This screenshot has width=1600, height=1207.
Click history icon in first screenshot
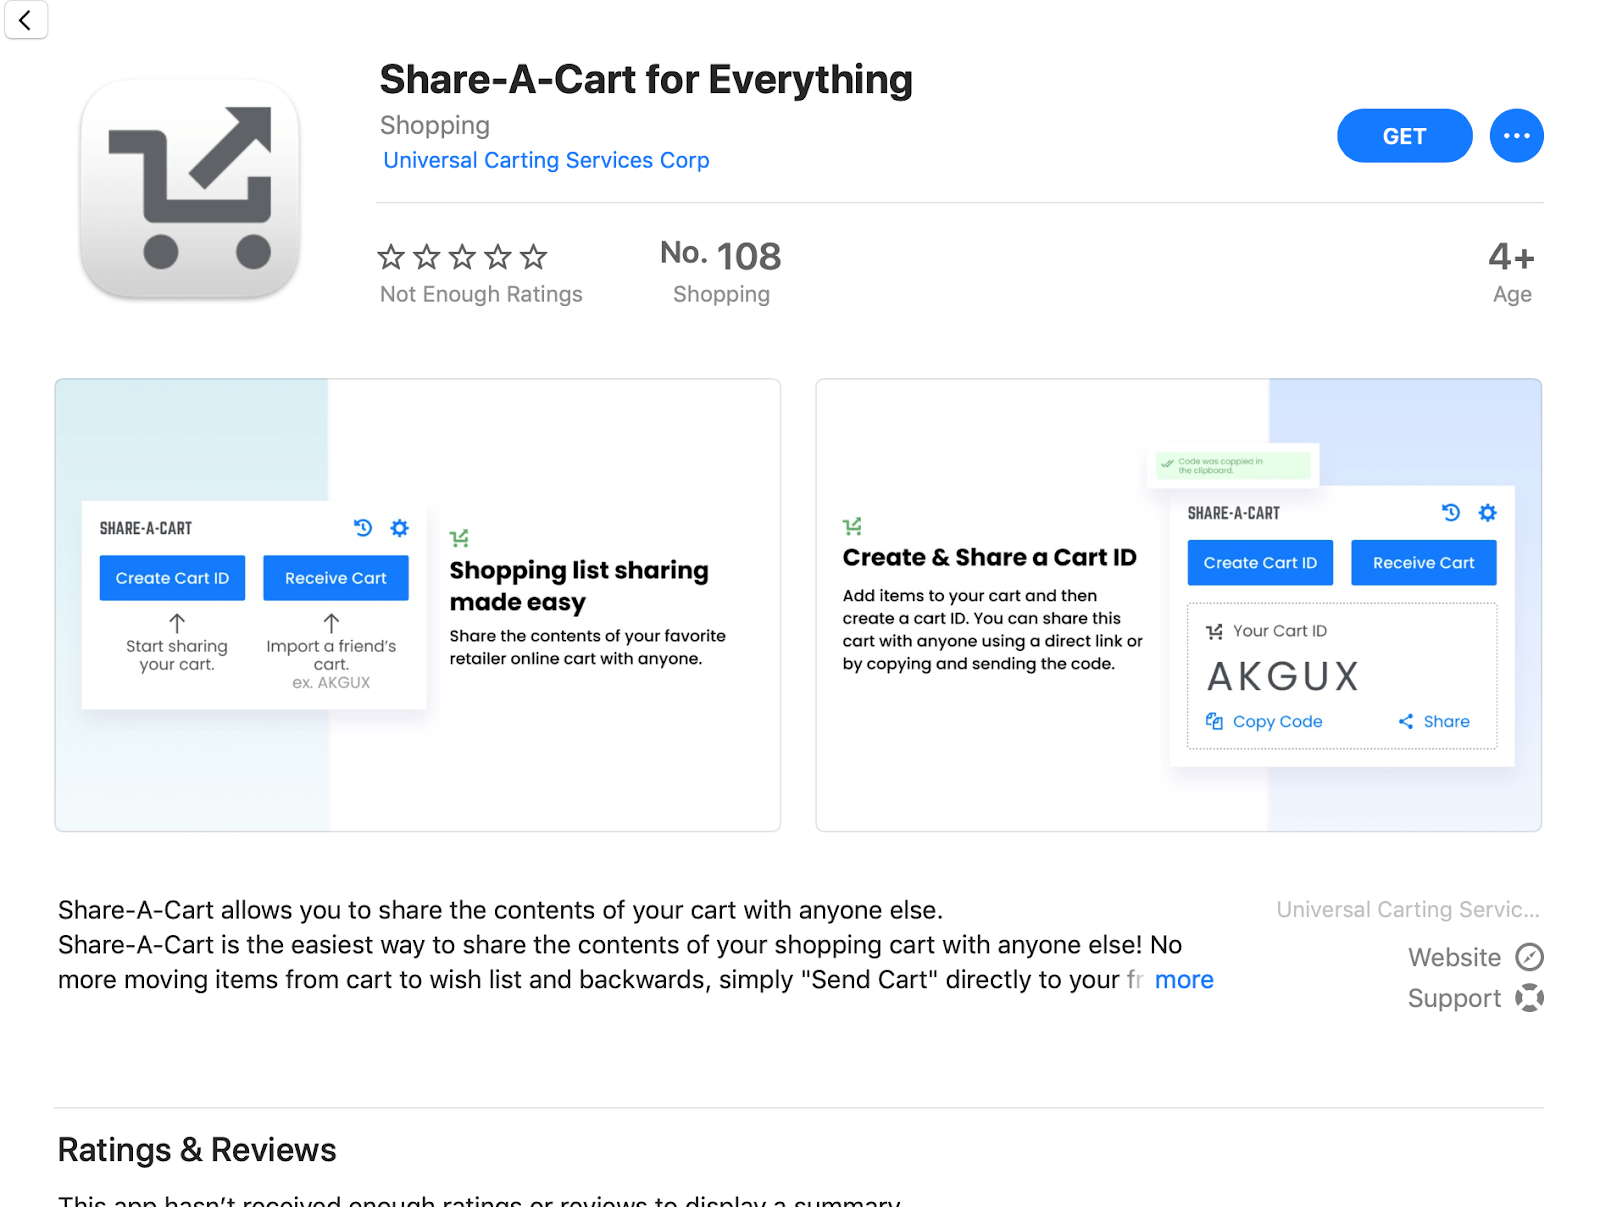click(363, 528)
